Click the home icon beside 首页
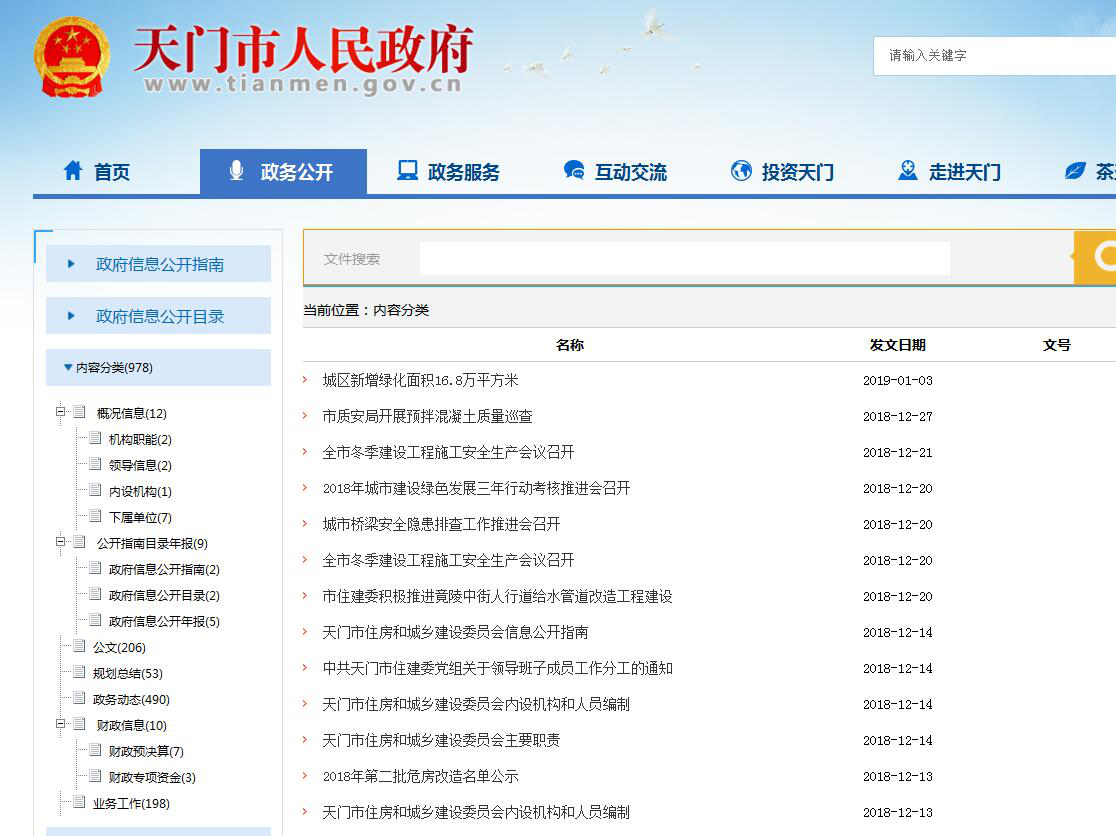This screenshot has height=836, width=1116. 73,171
